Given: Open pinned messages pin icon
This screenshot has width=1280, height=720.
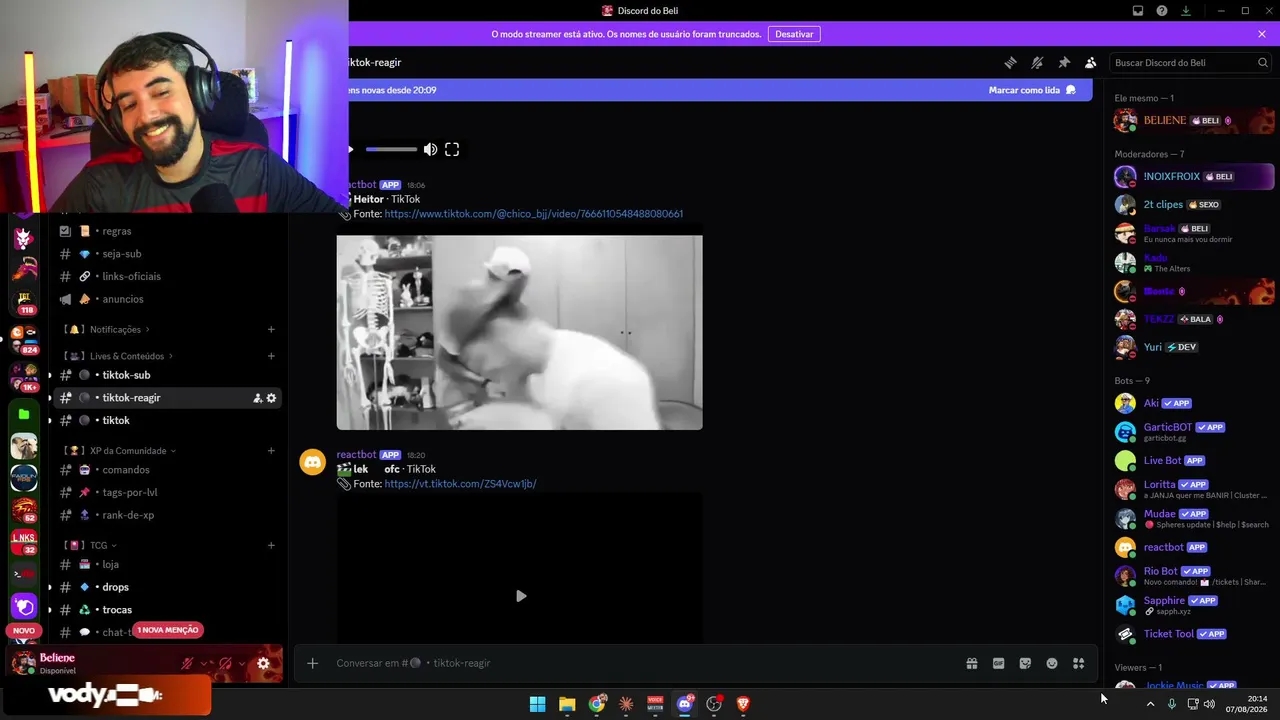Looking at the screenshot, I should pyautogui.click(x=1064, y=63).
